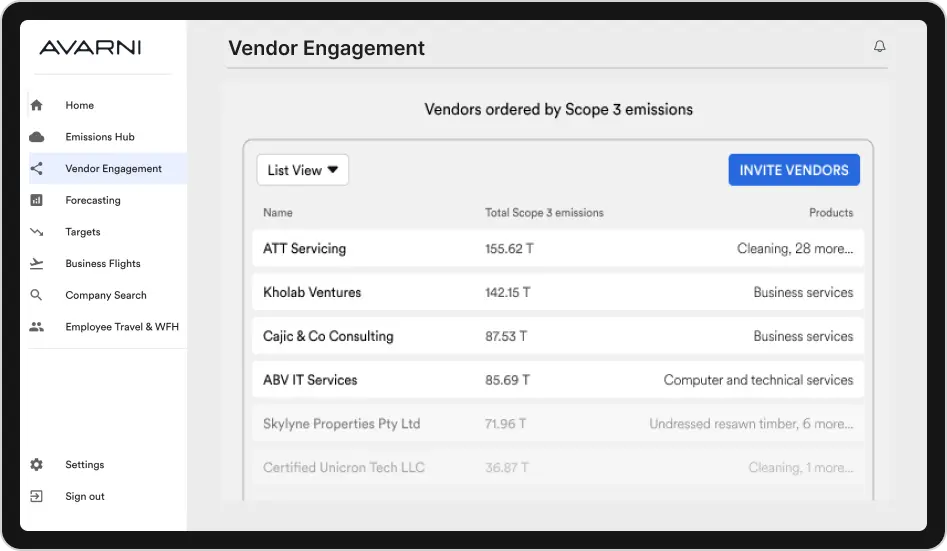Viewport: 947px width, 551px height.
Task: Click the 85.69 T emissions value
Action: 507,380
